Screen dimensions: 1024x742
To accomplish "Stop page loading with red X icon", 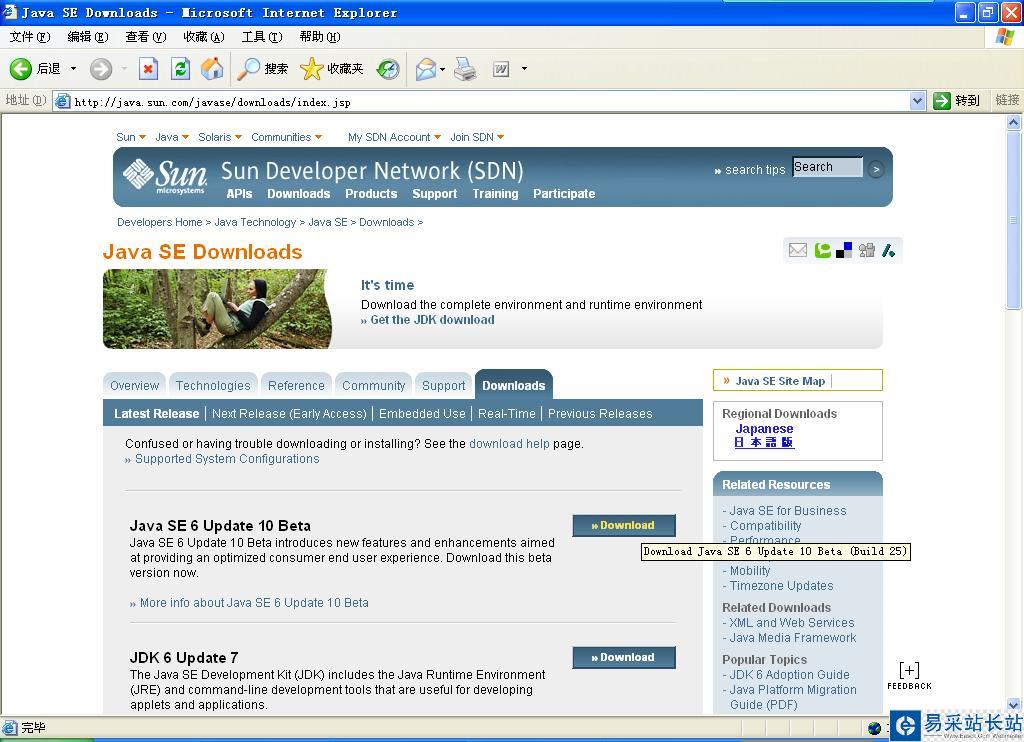I will click(148, 69).
